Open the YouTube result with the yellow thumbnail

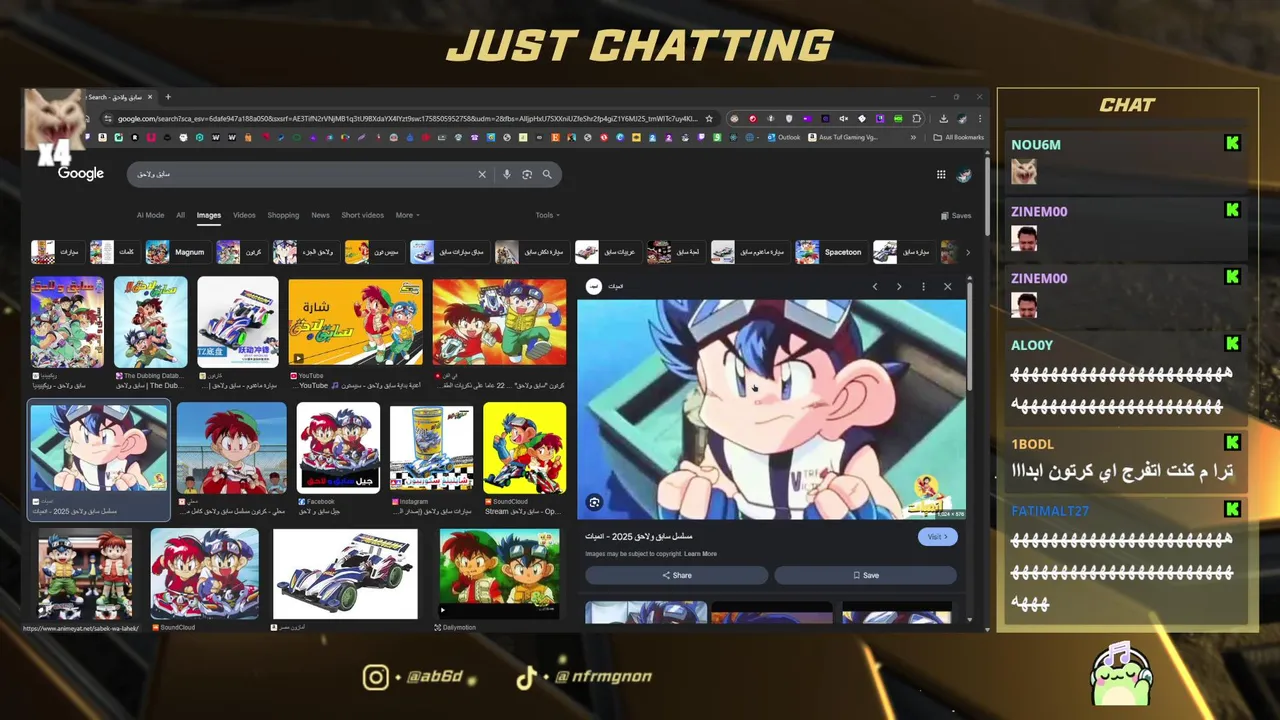click(355, 322)
